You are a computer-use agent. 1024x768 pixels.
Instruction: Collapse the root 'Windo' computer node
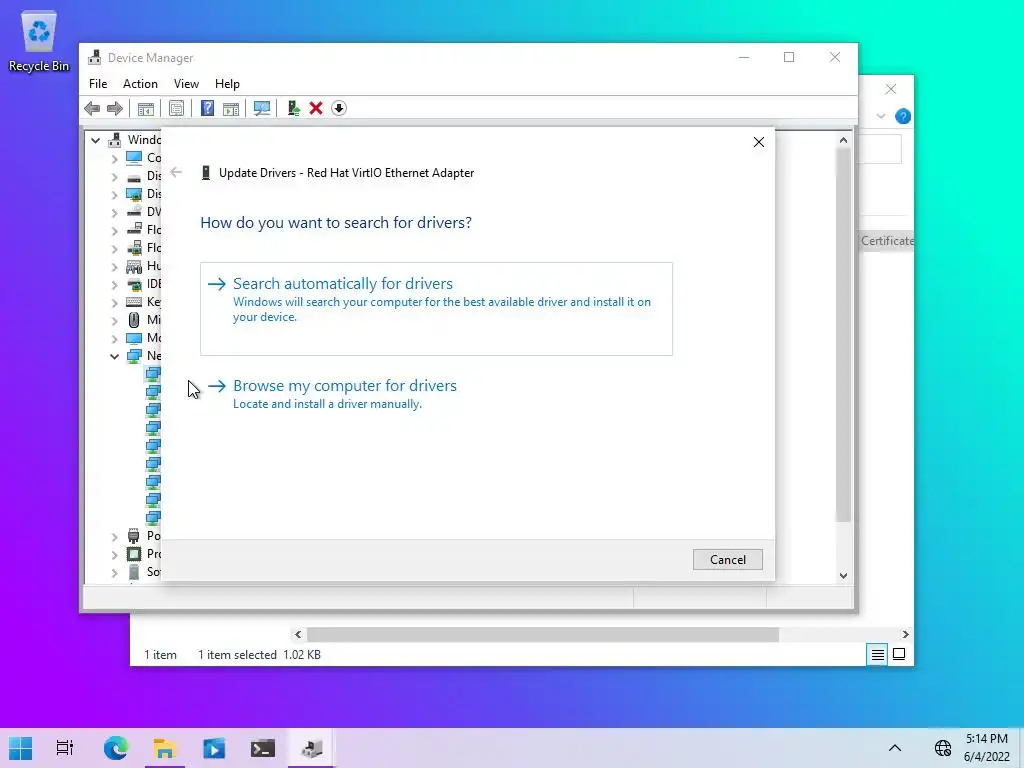[x=96, y=140]
